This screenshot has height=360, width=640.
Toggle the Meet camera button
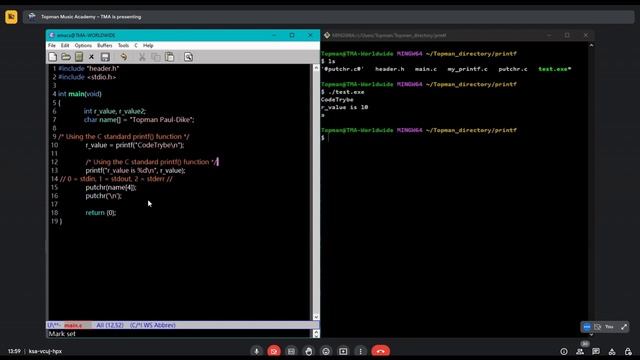274,351
